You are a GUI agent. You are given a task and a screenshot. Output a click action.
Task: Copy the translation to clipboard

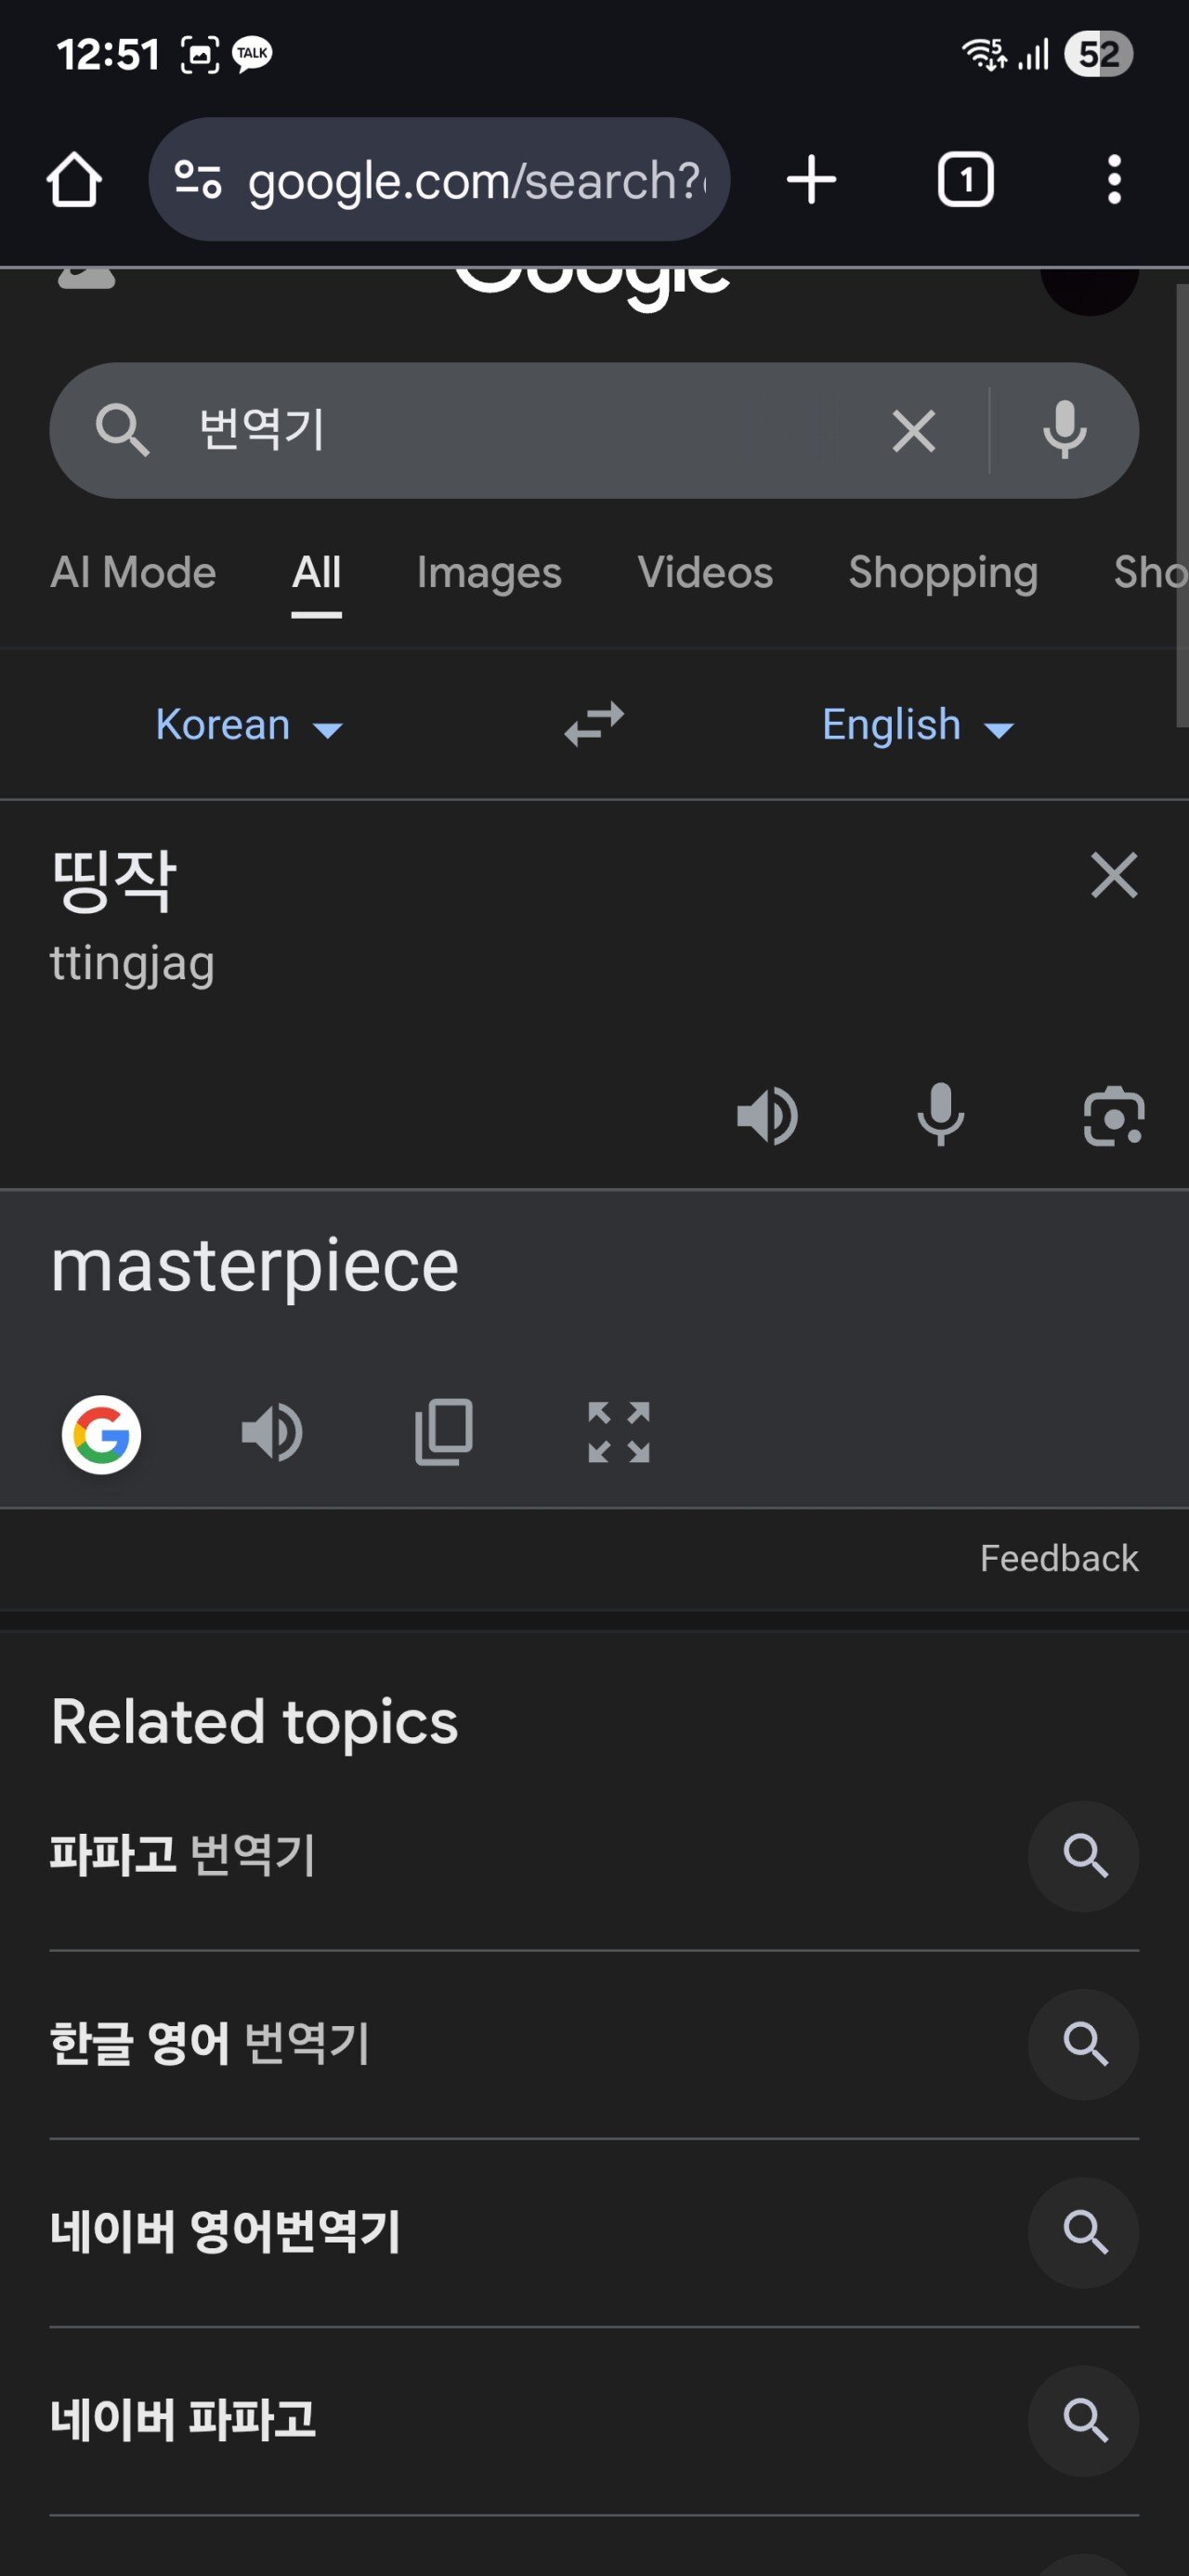[x=444, y=1433]
